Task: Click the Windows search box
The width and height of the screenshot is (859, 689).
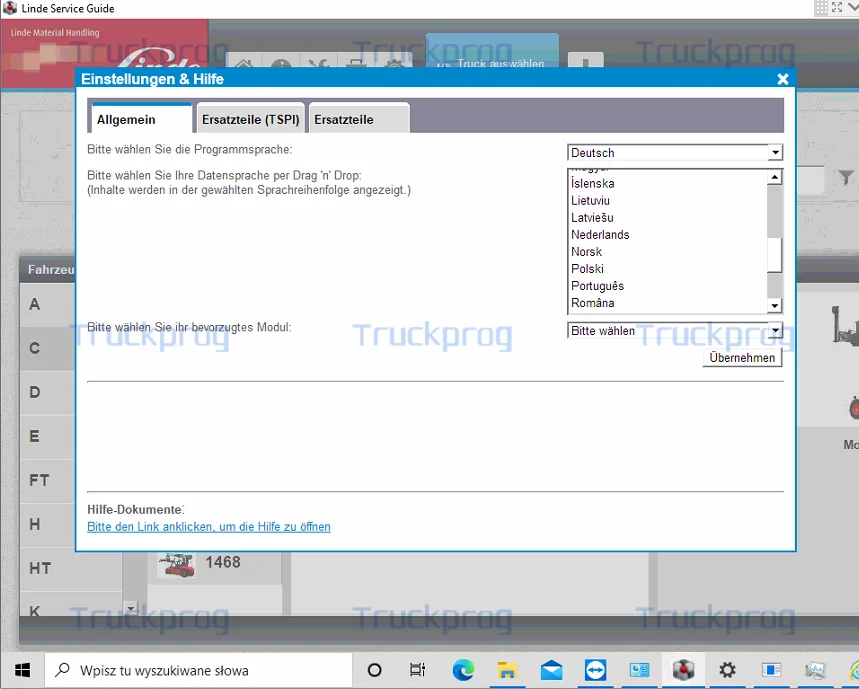Action: tap(198, 670)
